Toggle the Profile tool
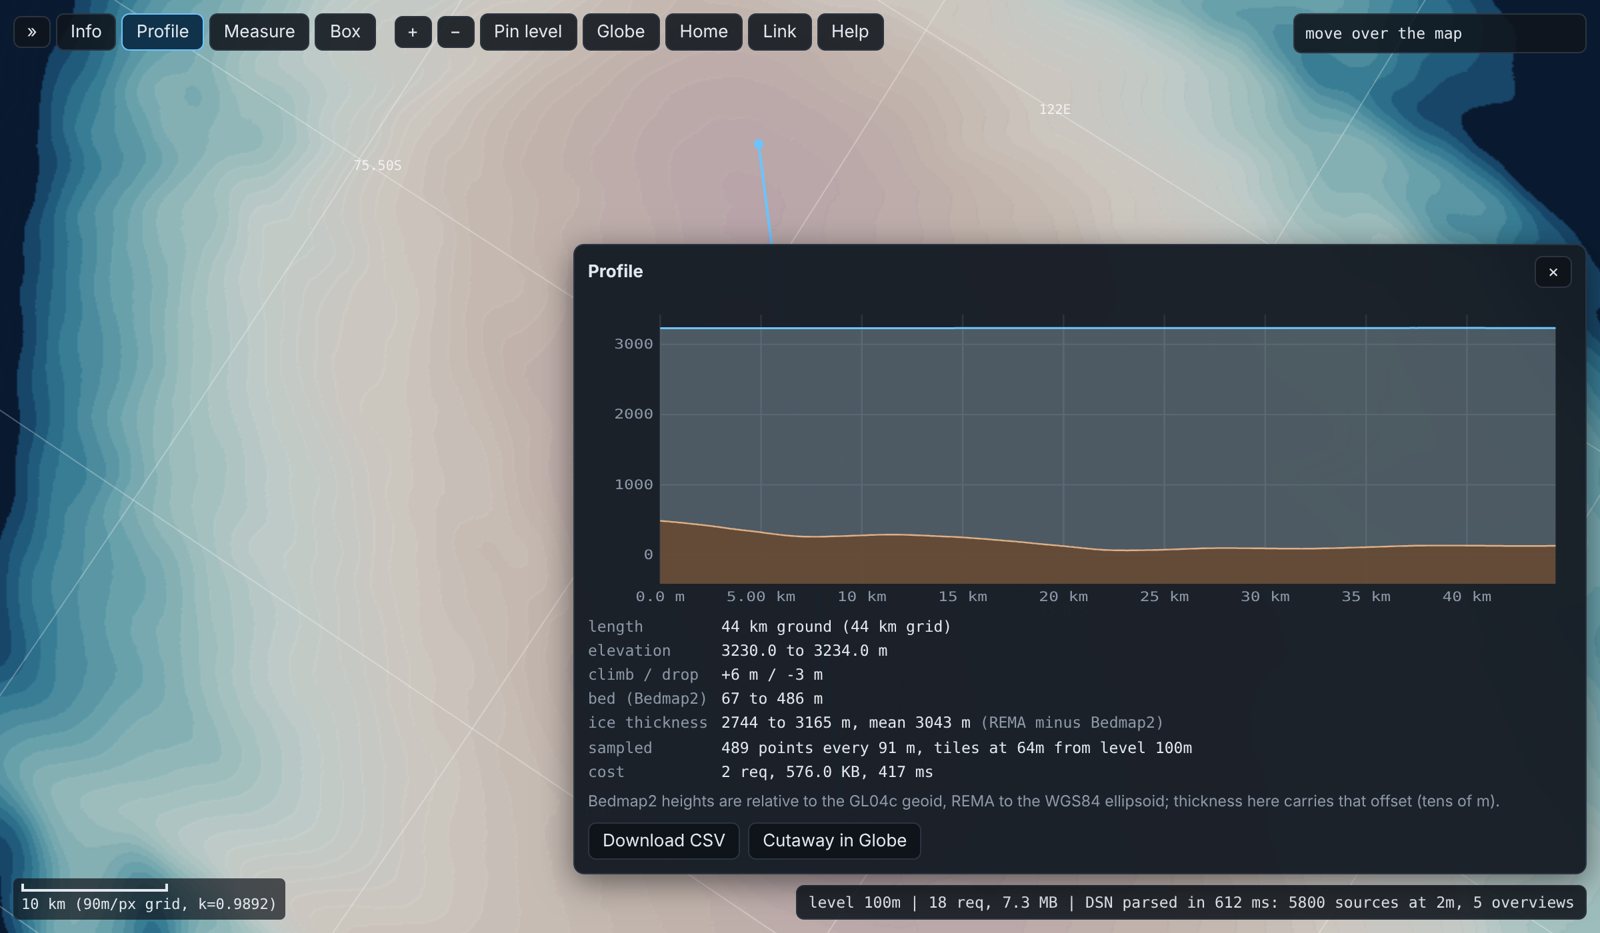Image resolution: width=1600 pixels, height=933 pixels. [163, 32]
